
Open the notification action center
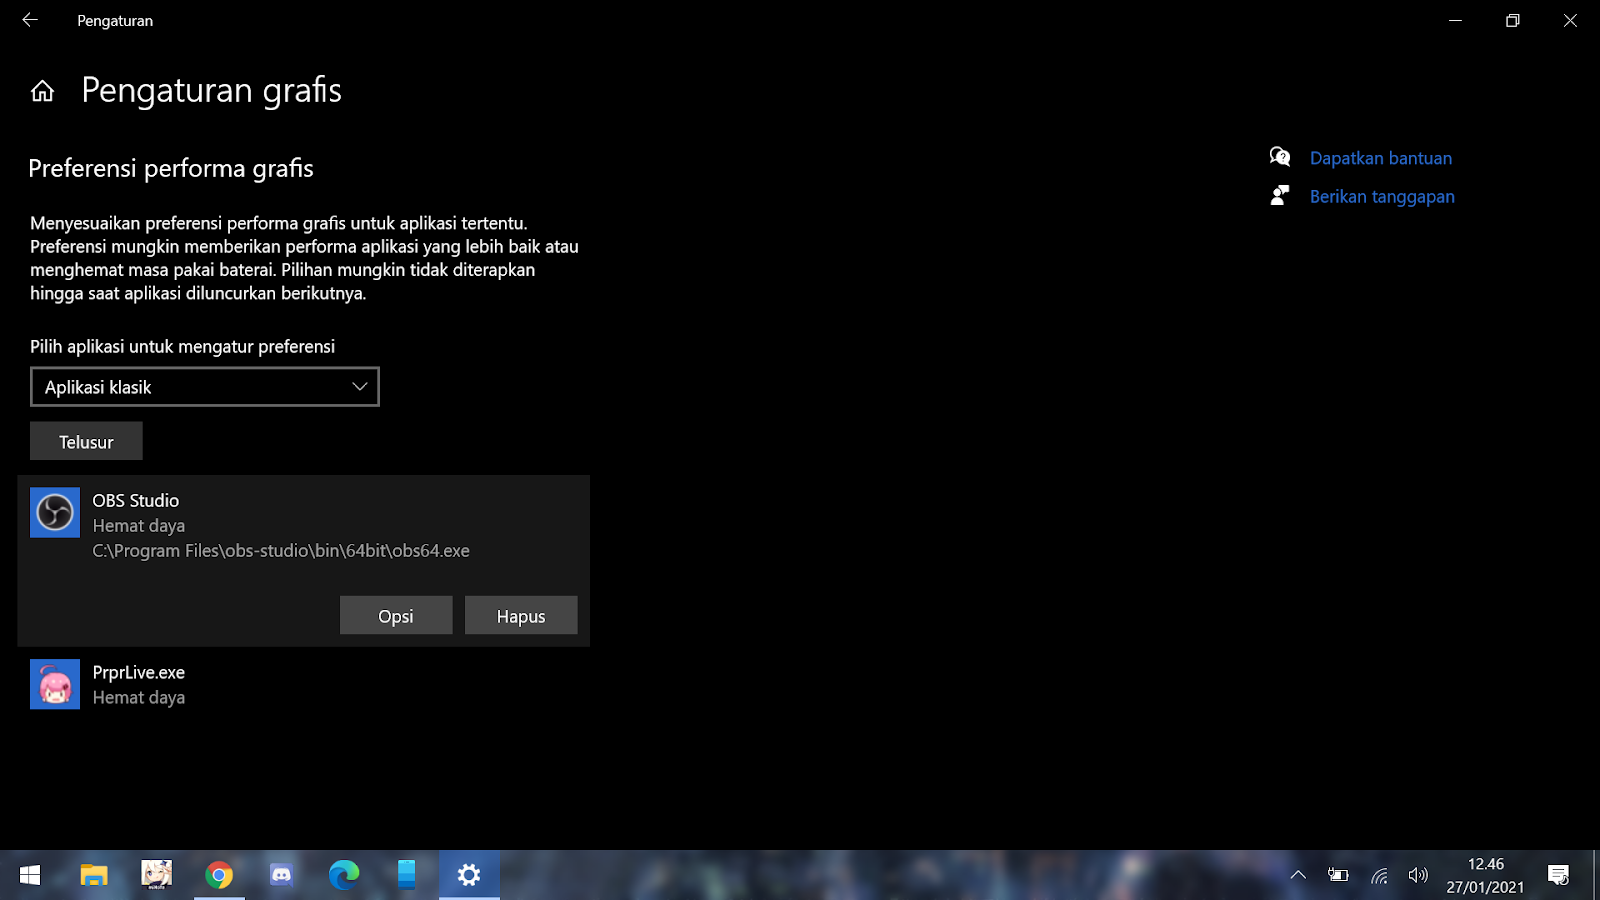(x=1558, y=876)
